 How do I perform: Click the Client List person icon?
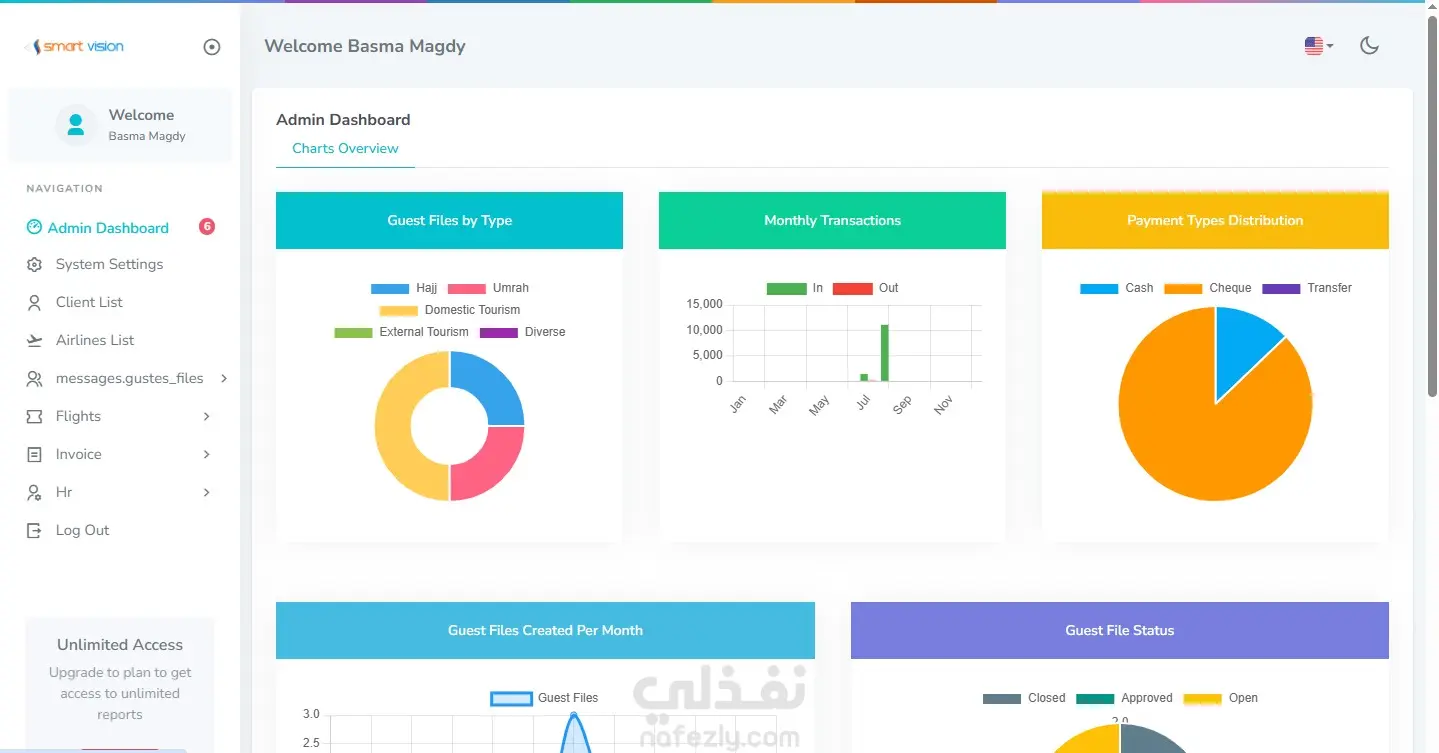click(x=35, y=303)
